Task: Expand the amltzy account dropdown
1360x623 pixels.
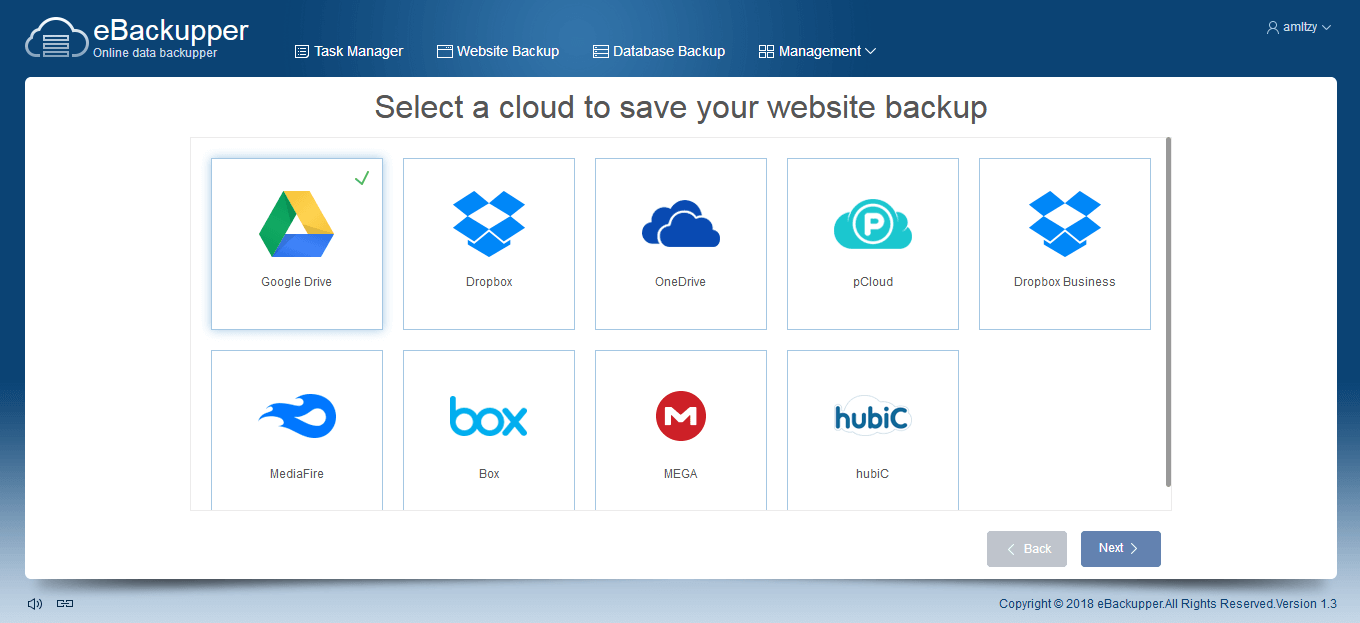Action: click(1299, 28)
